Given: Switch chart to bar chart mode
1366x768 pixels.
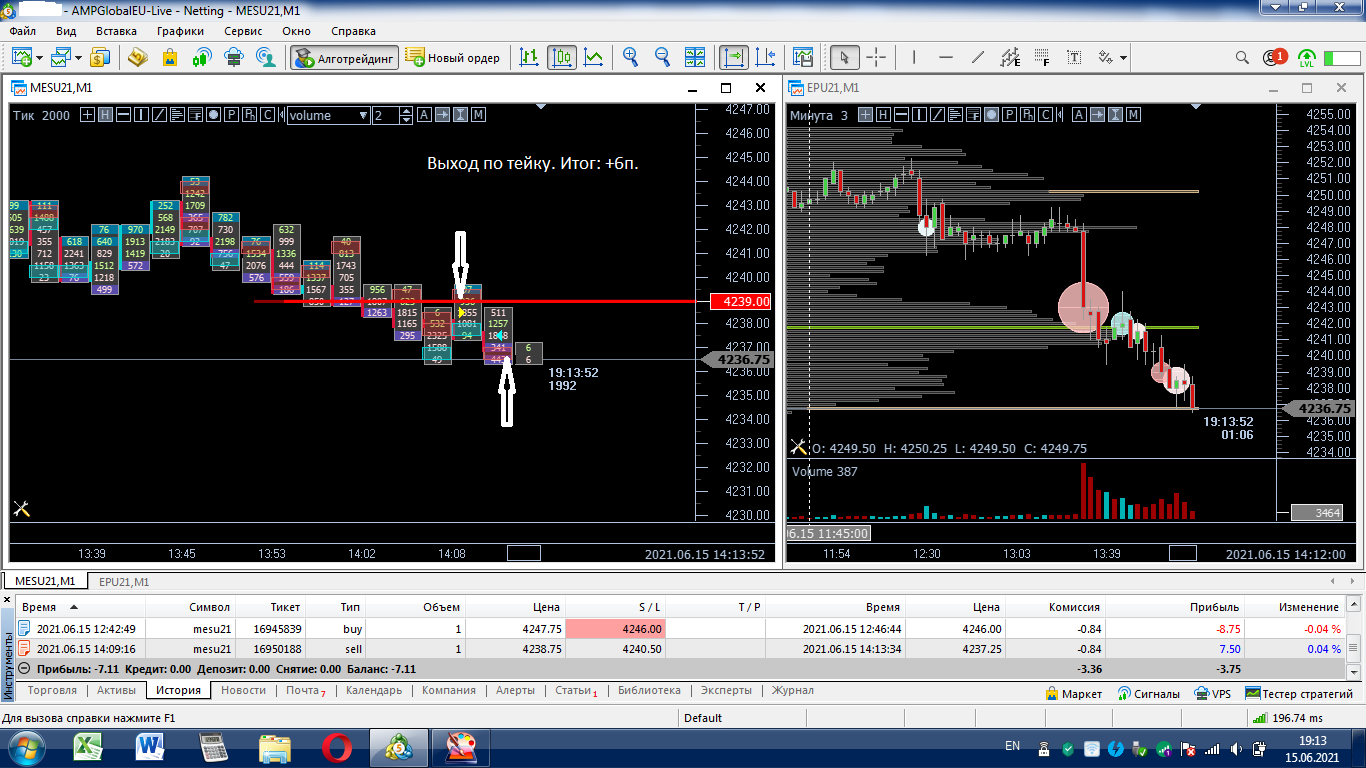Looking at the screenshot, I should pyautogui.click(x=529, y=57).
